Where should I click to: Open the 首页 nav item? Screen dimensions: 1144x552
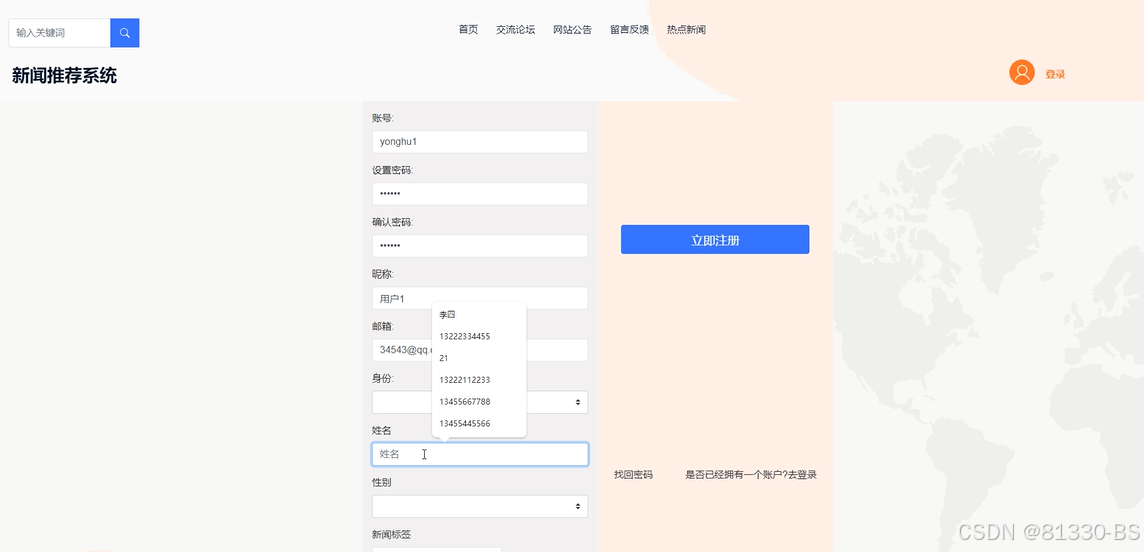(468, 30)
